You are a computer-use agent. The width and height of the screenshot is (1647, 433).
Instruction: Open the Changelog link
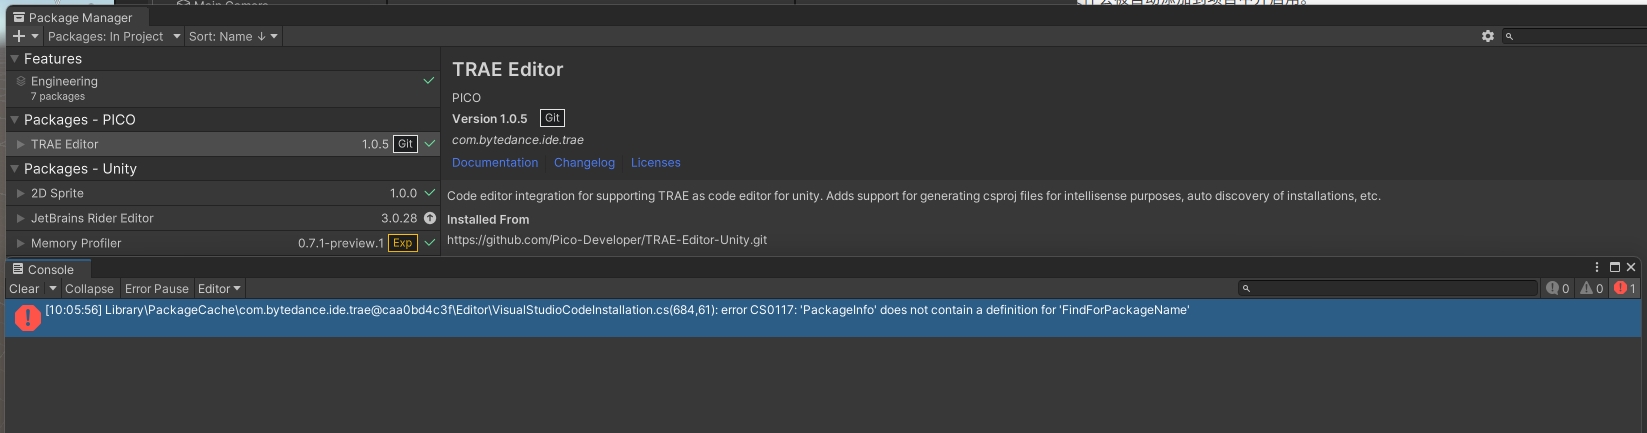click(584, 162)
